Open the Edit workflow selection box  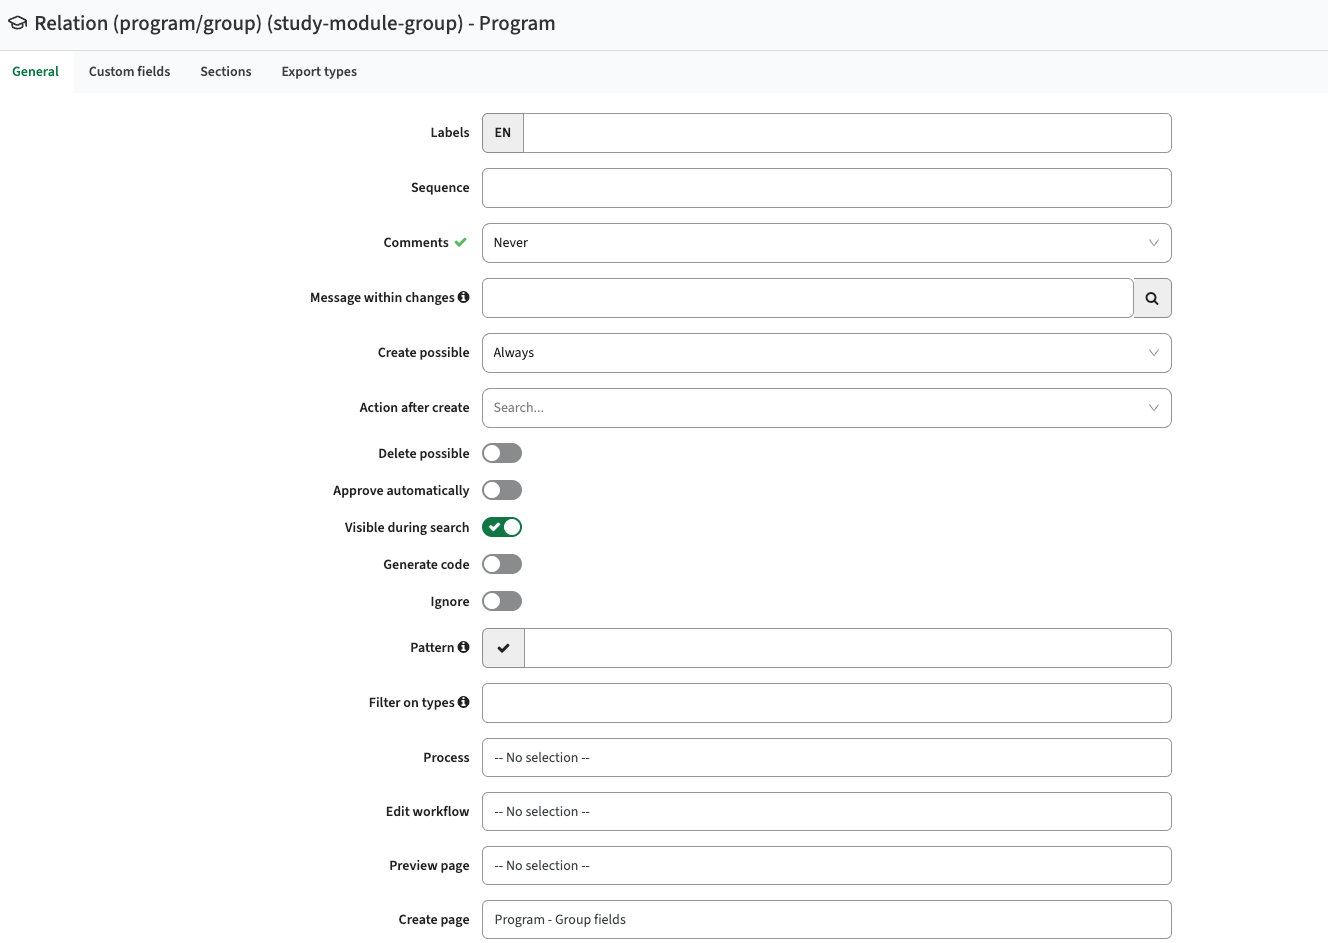pos(826,811)
